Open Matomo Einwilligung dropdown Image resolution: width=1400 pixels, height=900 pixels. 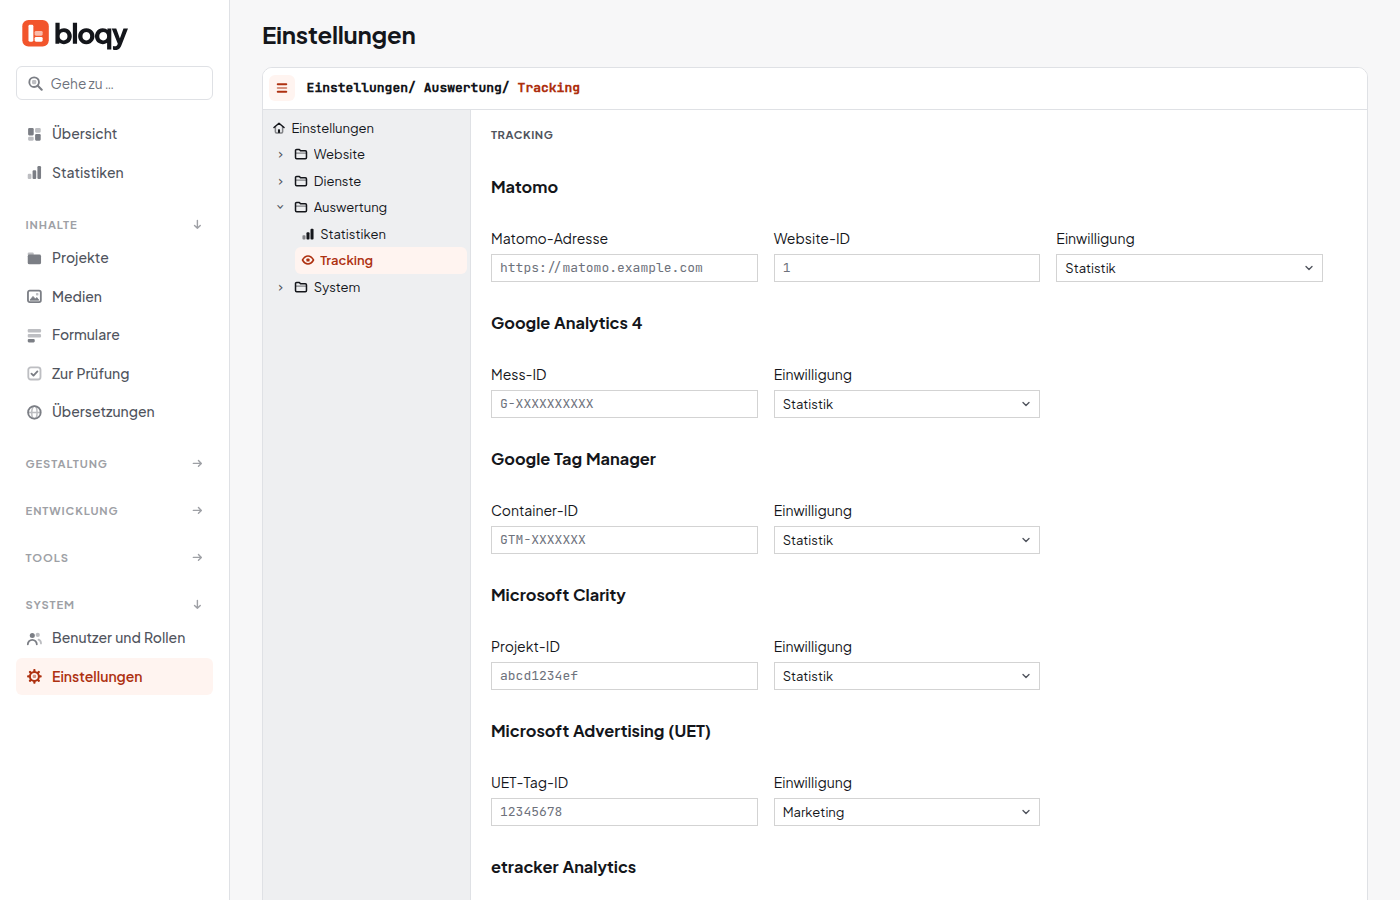click(1189, 268)
